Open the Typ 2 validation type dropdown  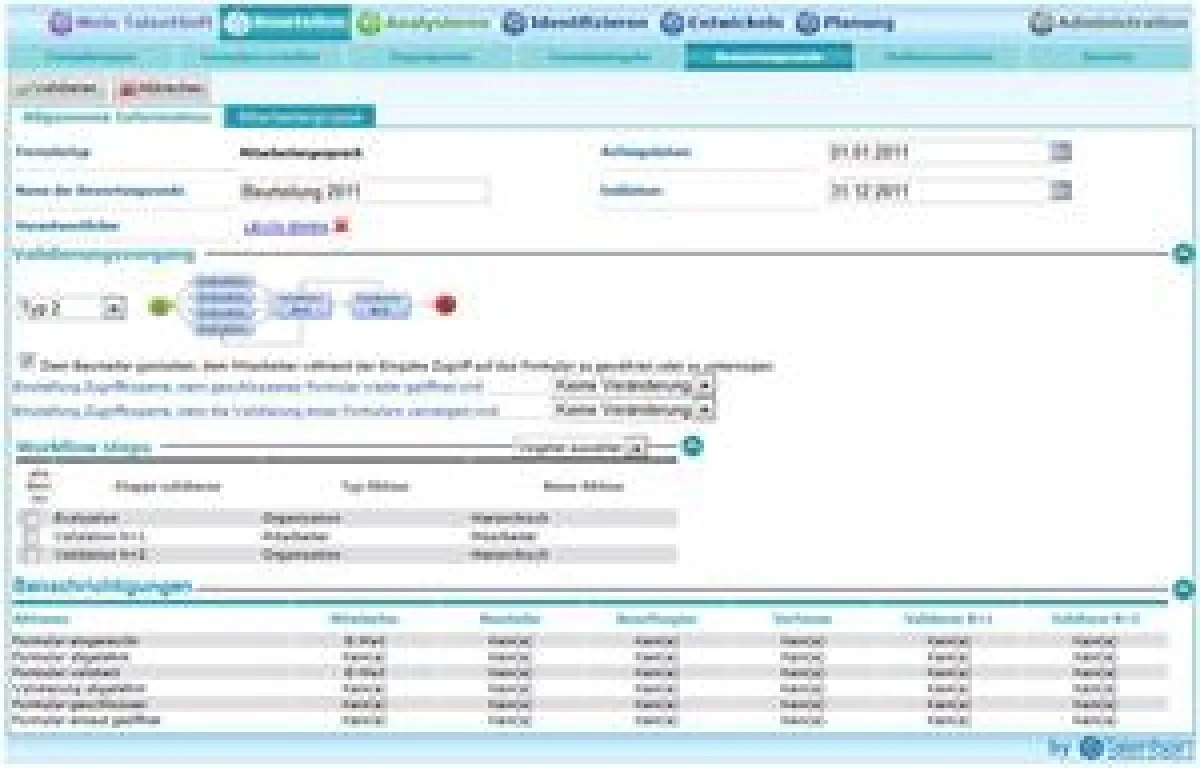coord(114,309)
